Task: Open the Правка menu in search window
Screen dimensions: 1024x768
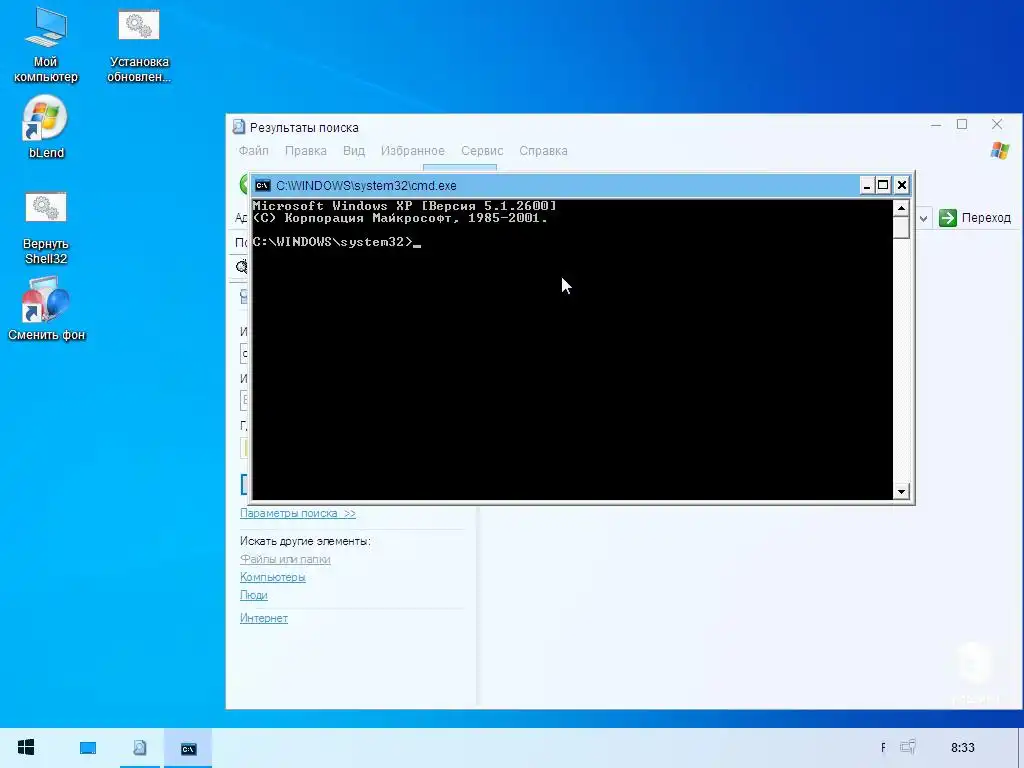Action: (x=306, y=151)
